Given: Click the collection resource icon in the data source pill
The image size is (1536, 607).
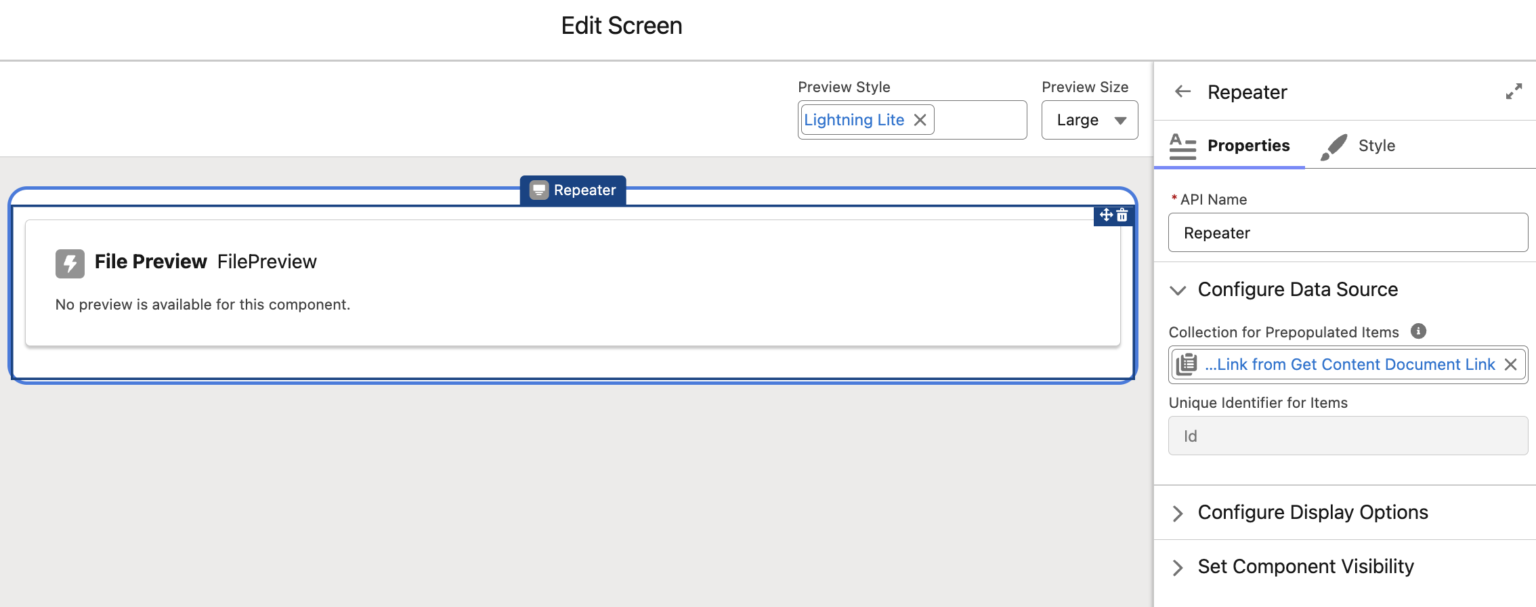Looking at the screenshot, I should (x=1185, y=364).
